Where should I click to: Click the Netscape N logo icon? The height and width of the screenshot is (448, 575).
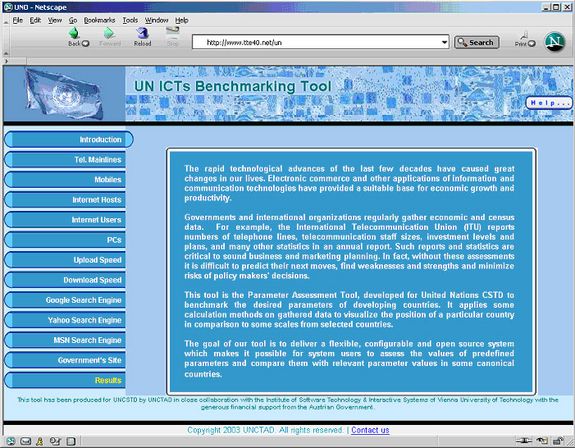554,42
